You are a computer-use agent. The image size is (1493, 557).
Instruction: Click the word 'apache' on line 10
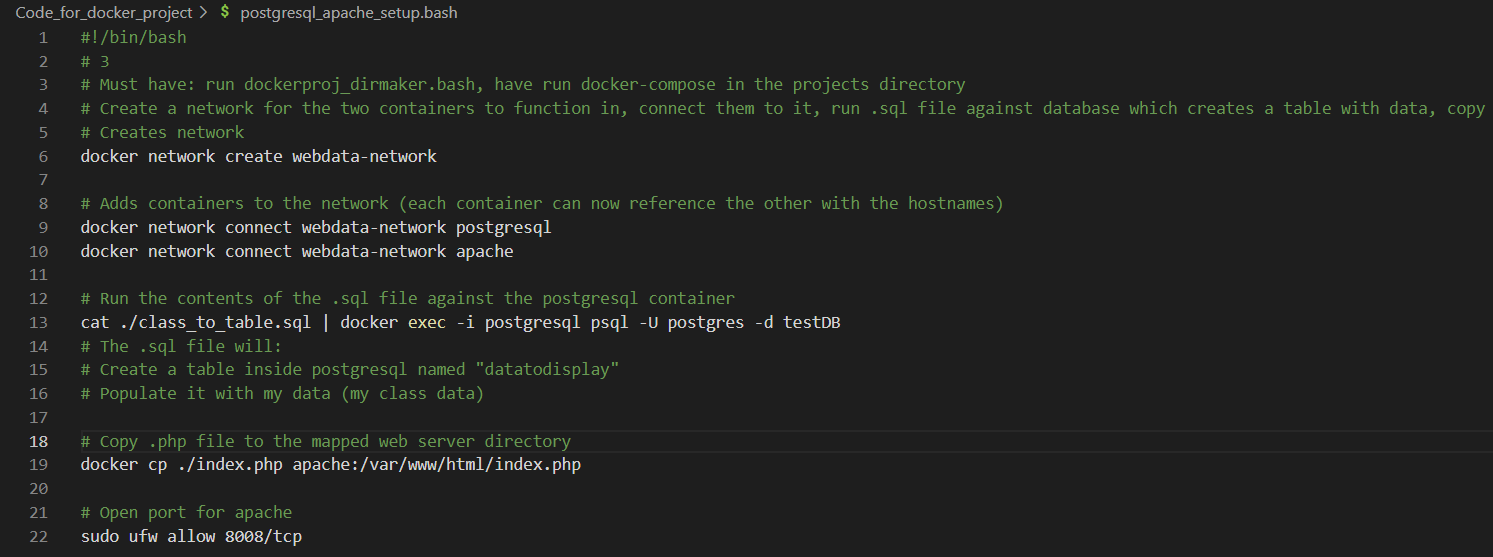coord(484,251)
